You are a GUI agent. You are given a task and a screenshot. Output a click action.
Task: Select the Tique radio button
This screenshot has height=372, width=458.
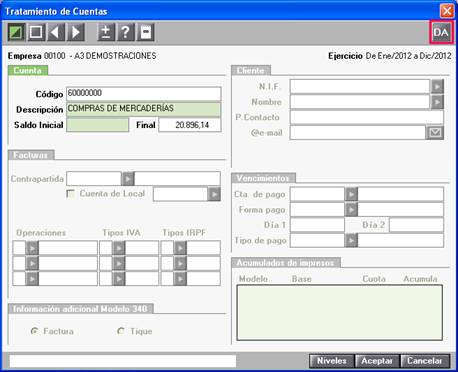tap(121, 331)
